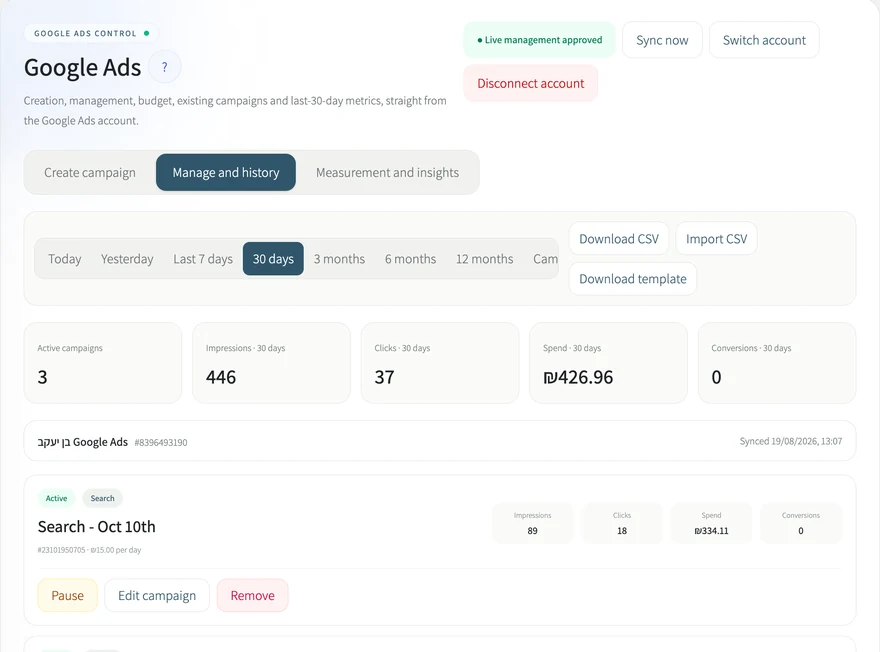Click the Synced 19/08/2026, 13:07 timestamp
The width and height of the screenshot is (880, 652).
pyautogui.click(x=790, y=442)
